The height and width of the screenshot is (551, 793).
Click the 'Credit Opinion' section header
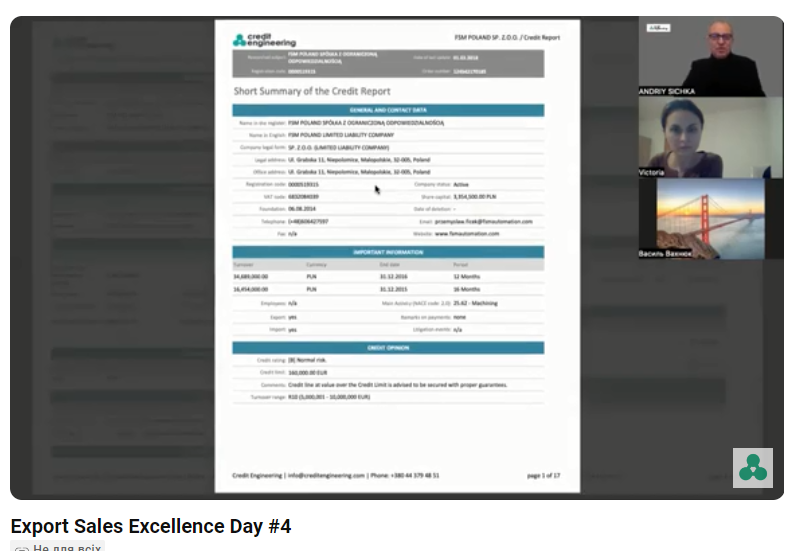click(x=388, y=348)
